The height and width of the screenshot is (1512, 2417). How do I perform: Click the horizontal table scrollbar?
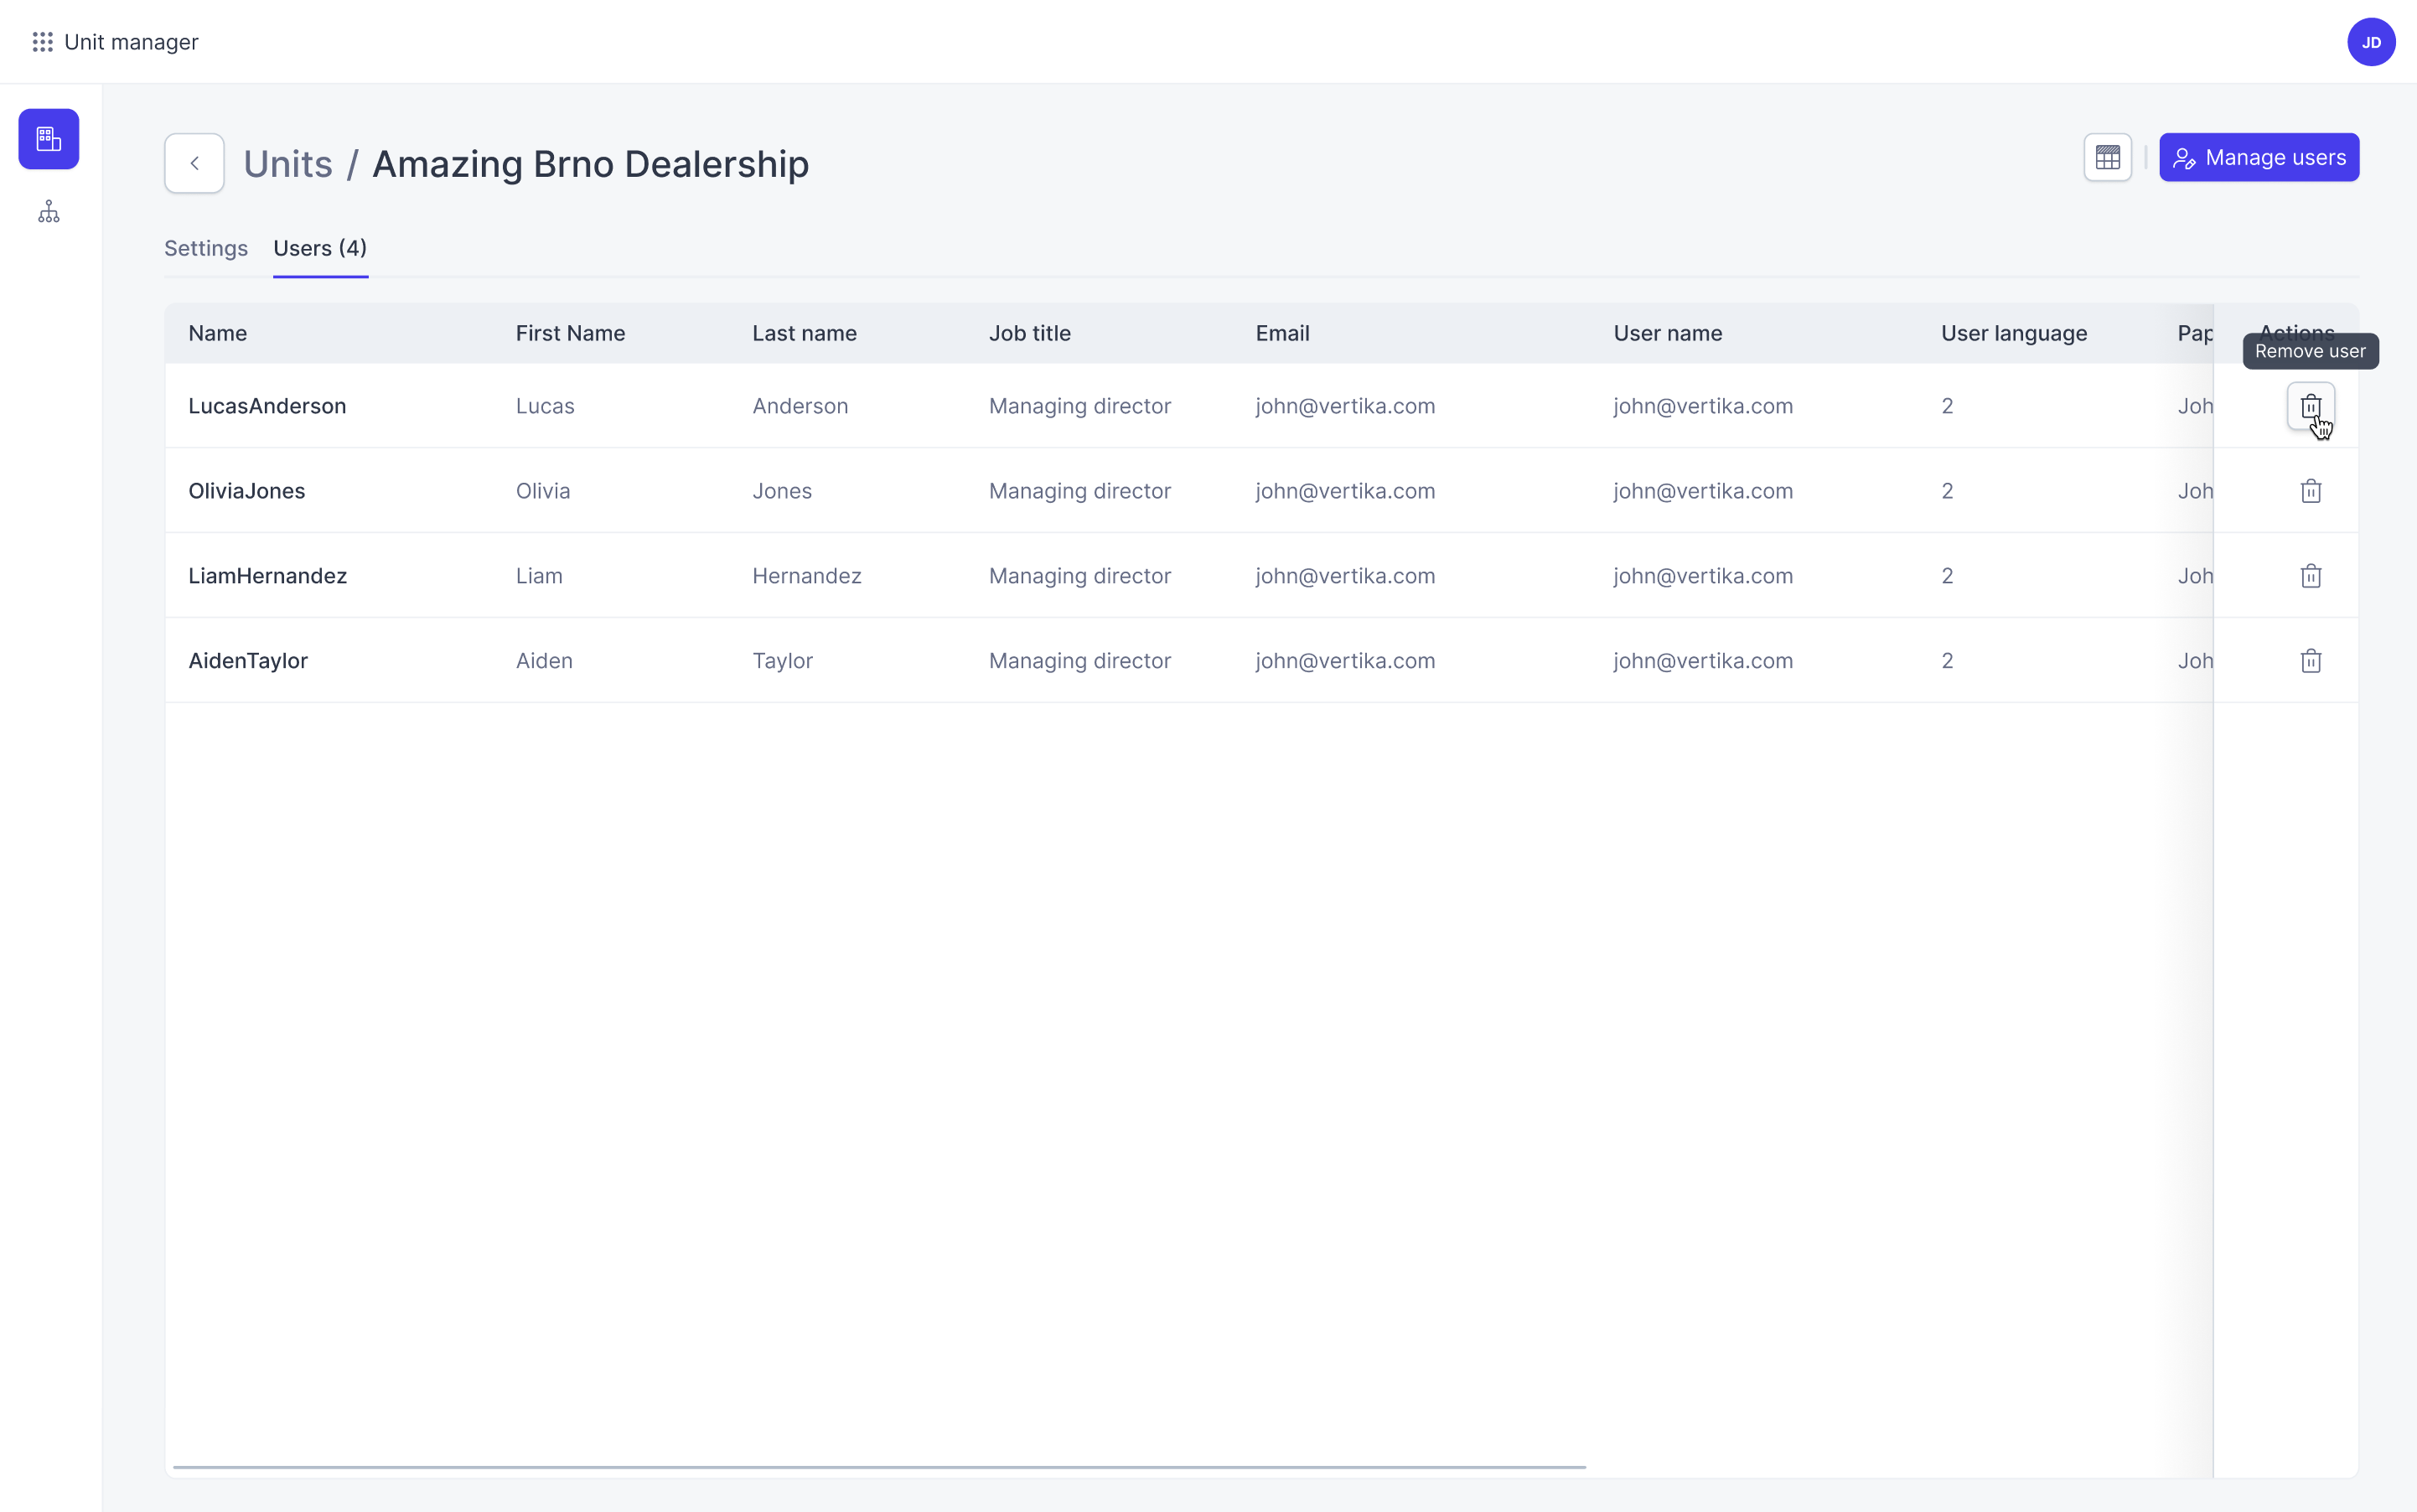(879, 1467)
